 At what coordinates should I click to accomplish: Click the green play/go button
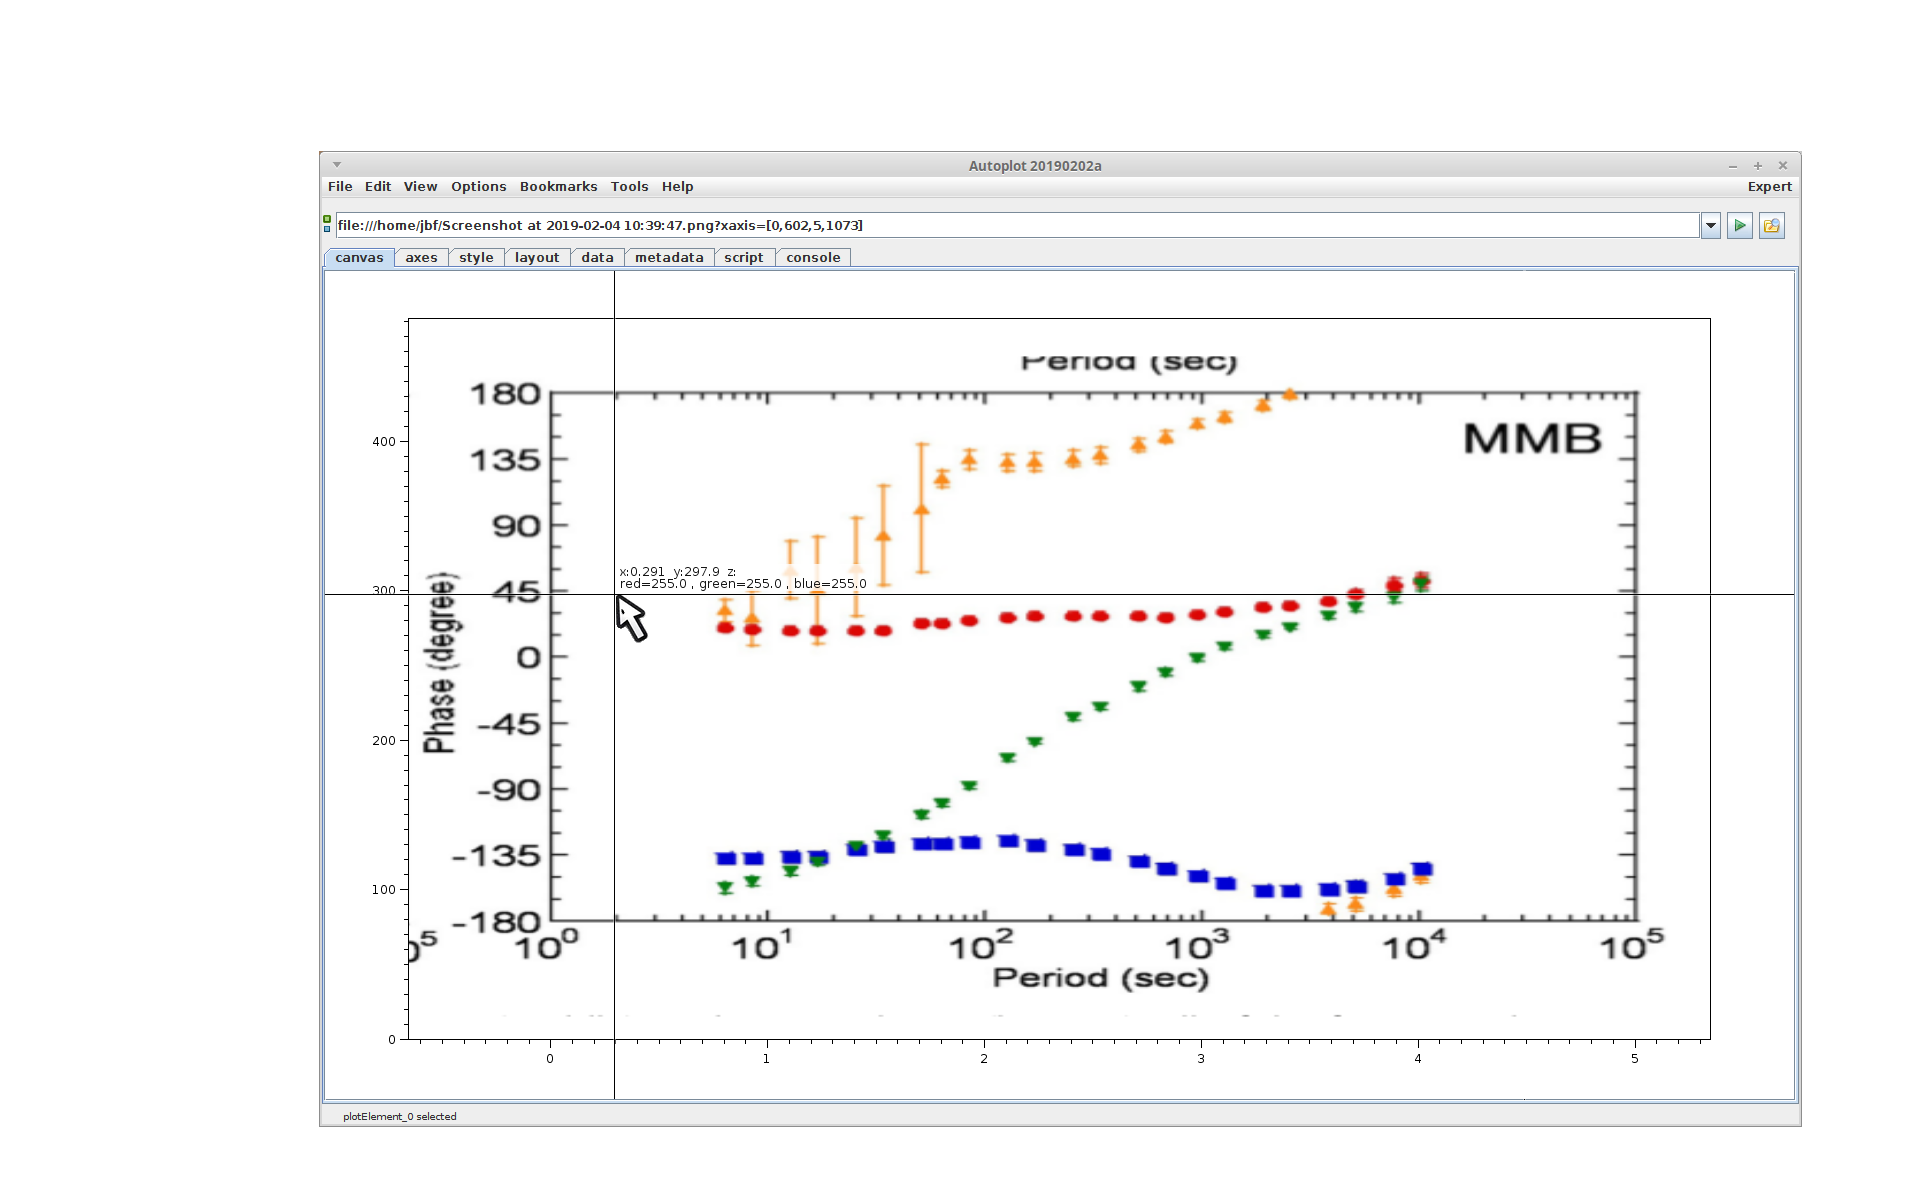coord(1739,226)
